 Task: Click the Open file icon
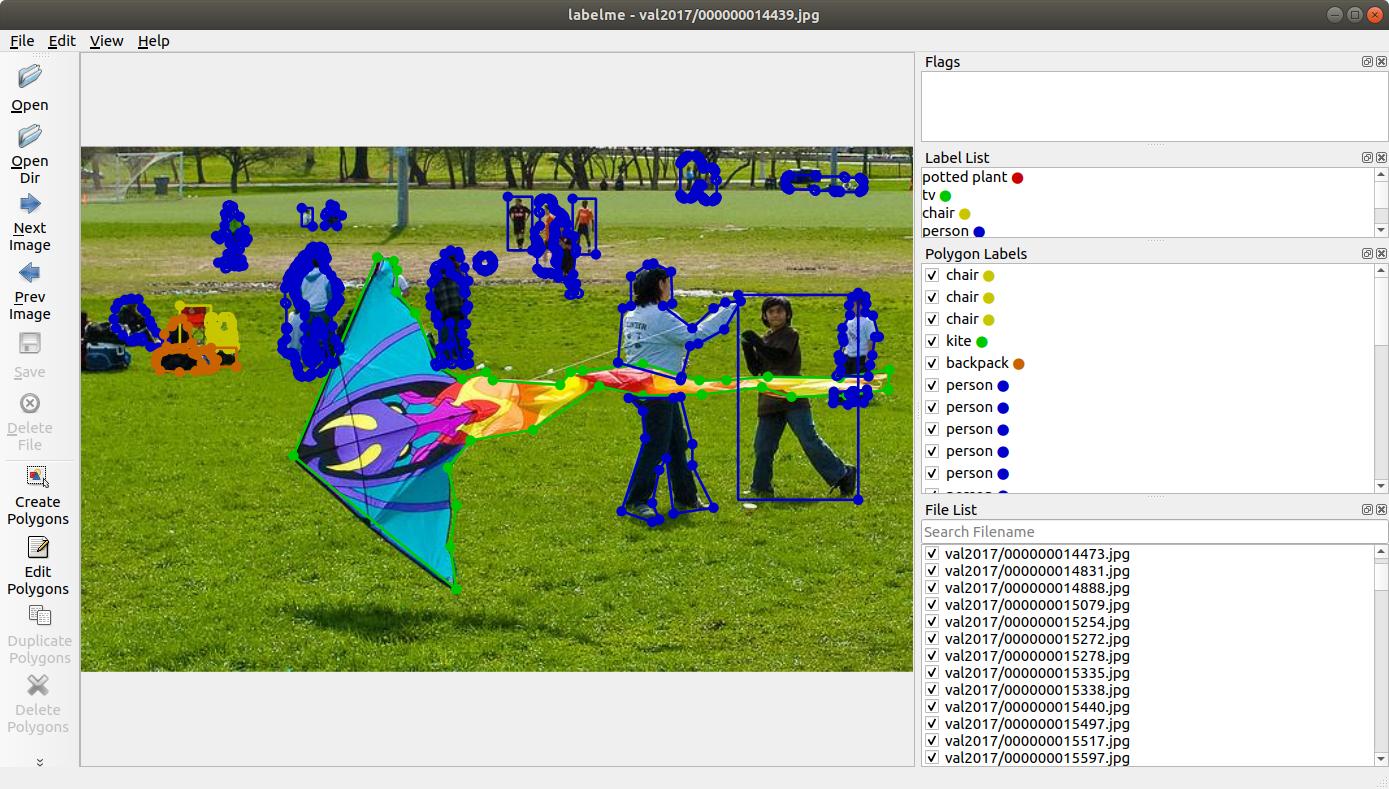[x=29, y=77]
